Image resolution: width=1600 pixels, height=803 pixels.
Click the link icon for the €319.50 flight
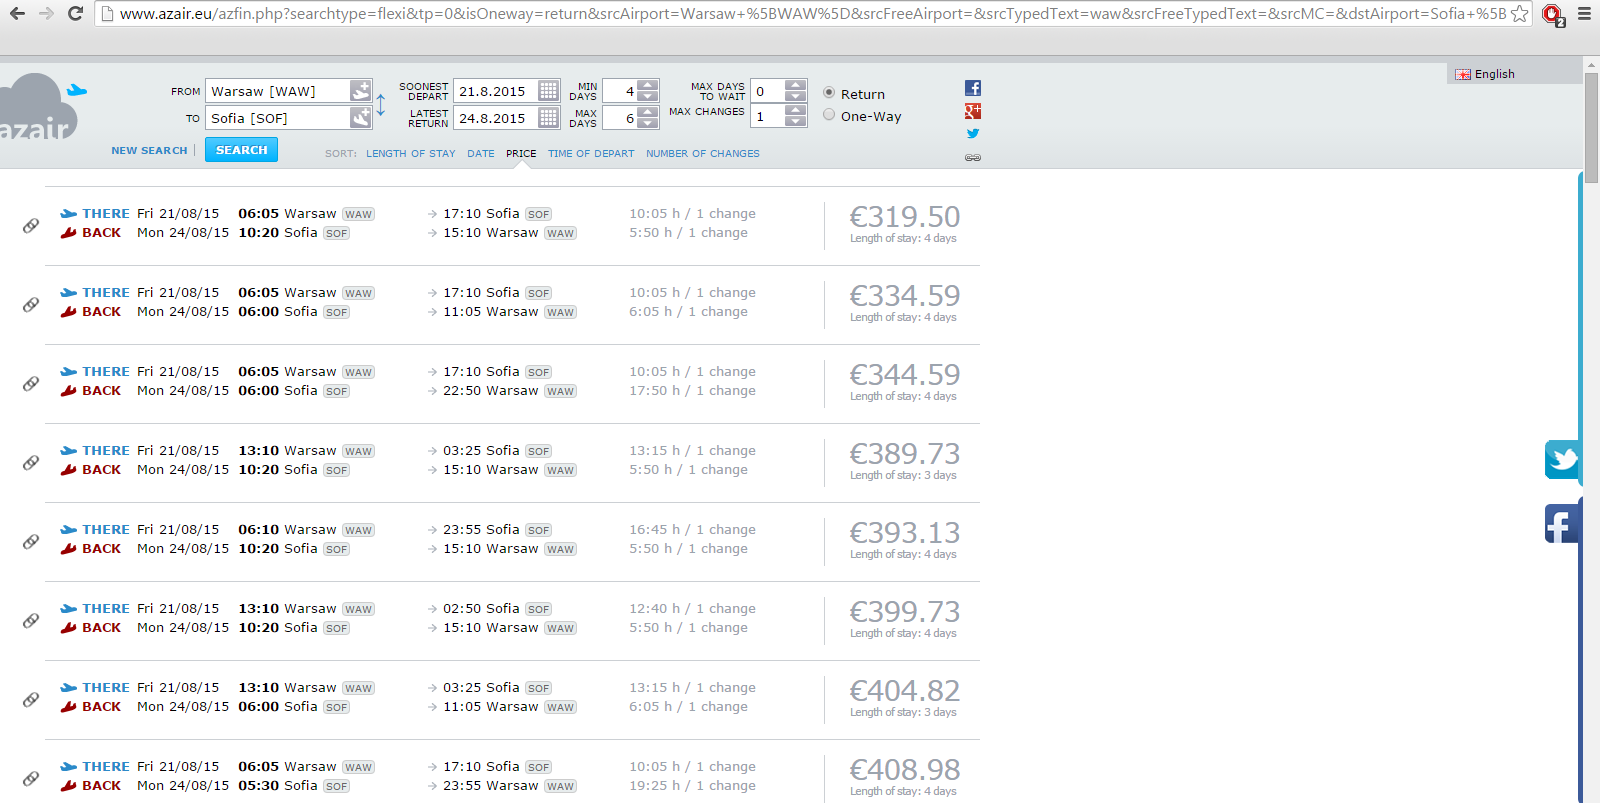(x=31, y=225)
